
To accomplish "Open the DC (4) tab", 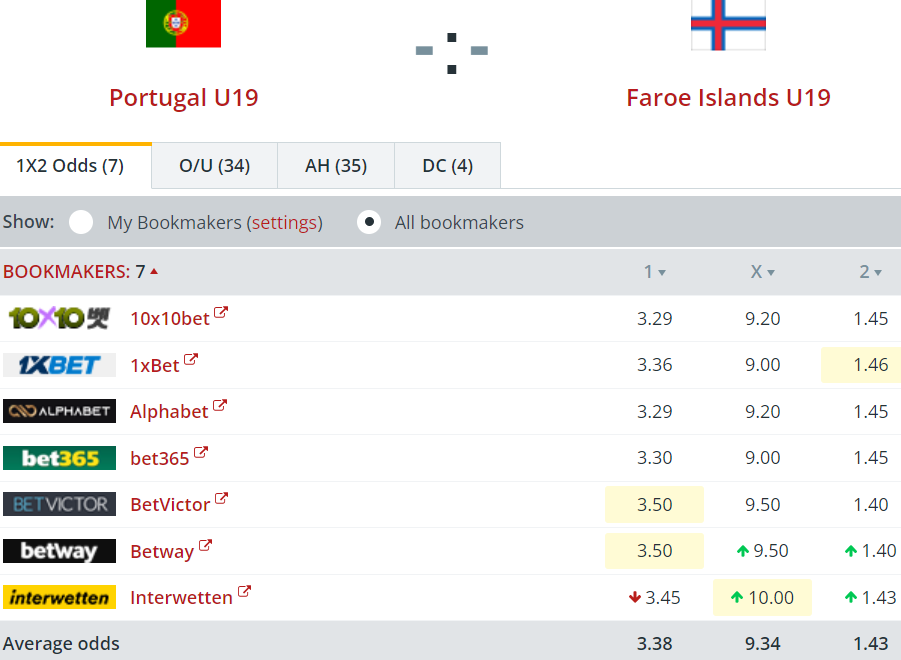I will [447, 166].
